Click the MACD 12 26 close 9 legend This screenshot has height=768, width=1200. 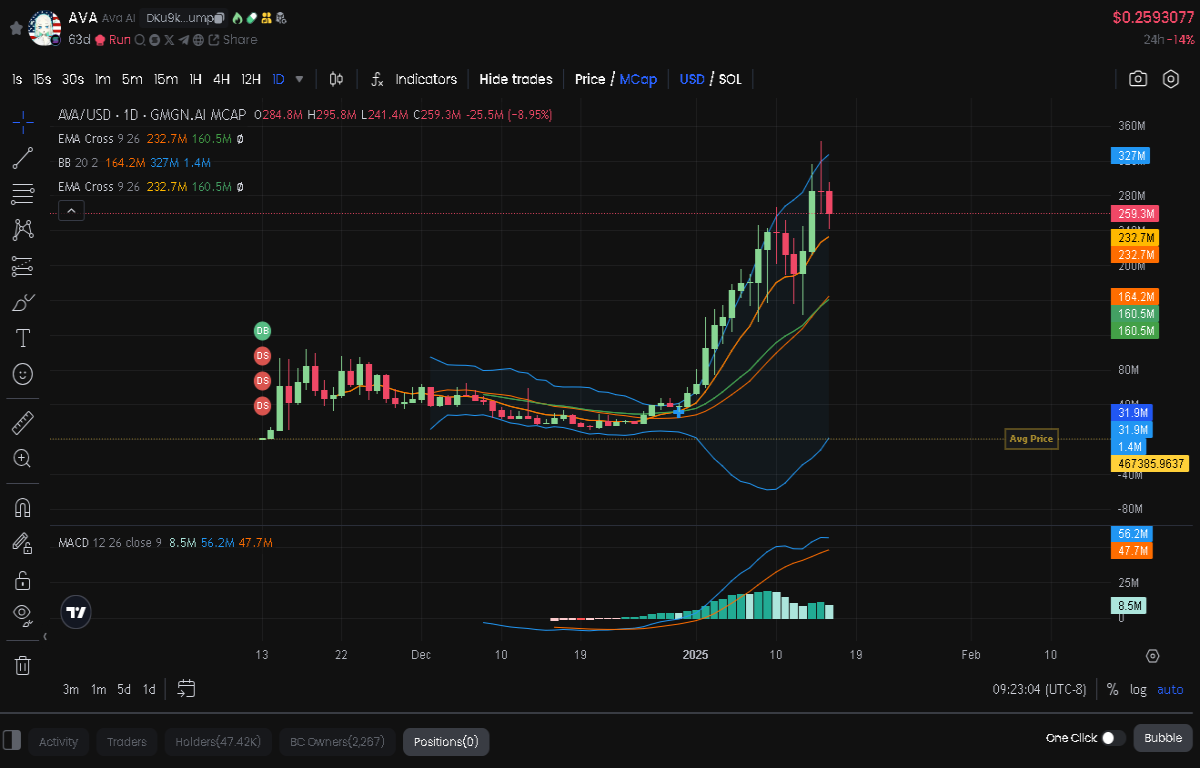pyautogui.click(x=110, y=542)
